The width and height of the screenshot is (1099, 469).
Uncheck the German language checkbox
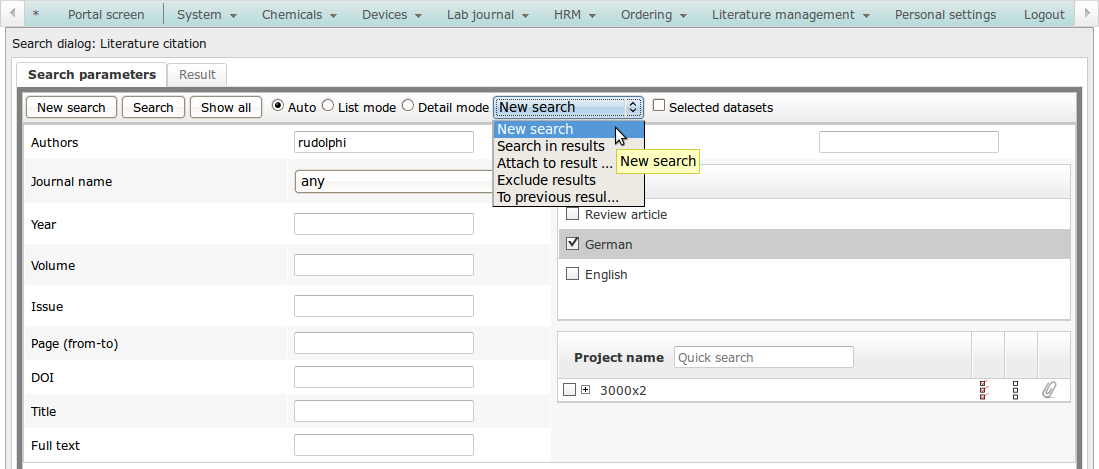point(573,244)
